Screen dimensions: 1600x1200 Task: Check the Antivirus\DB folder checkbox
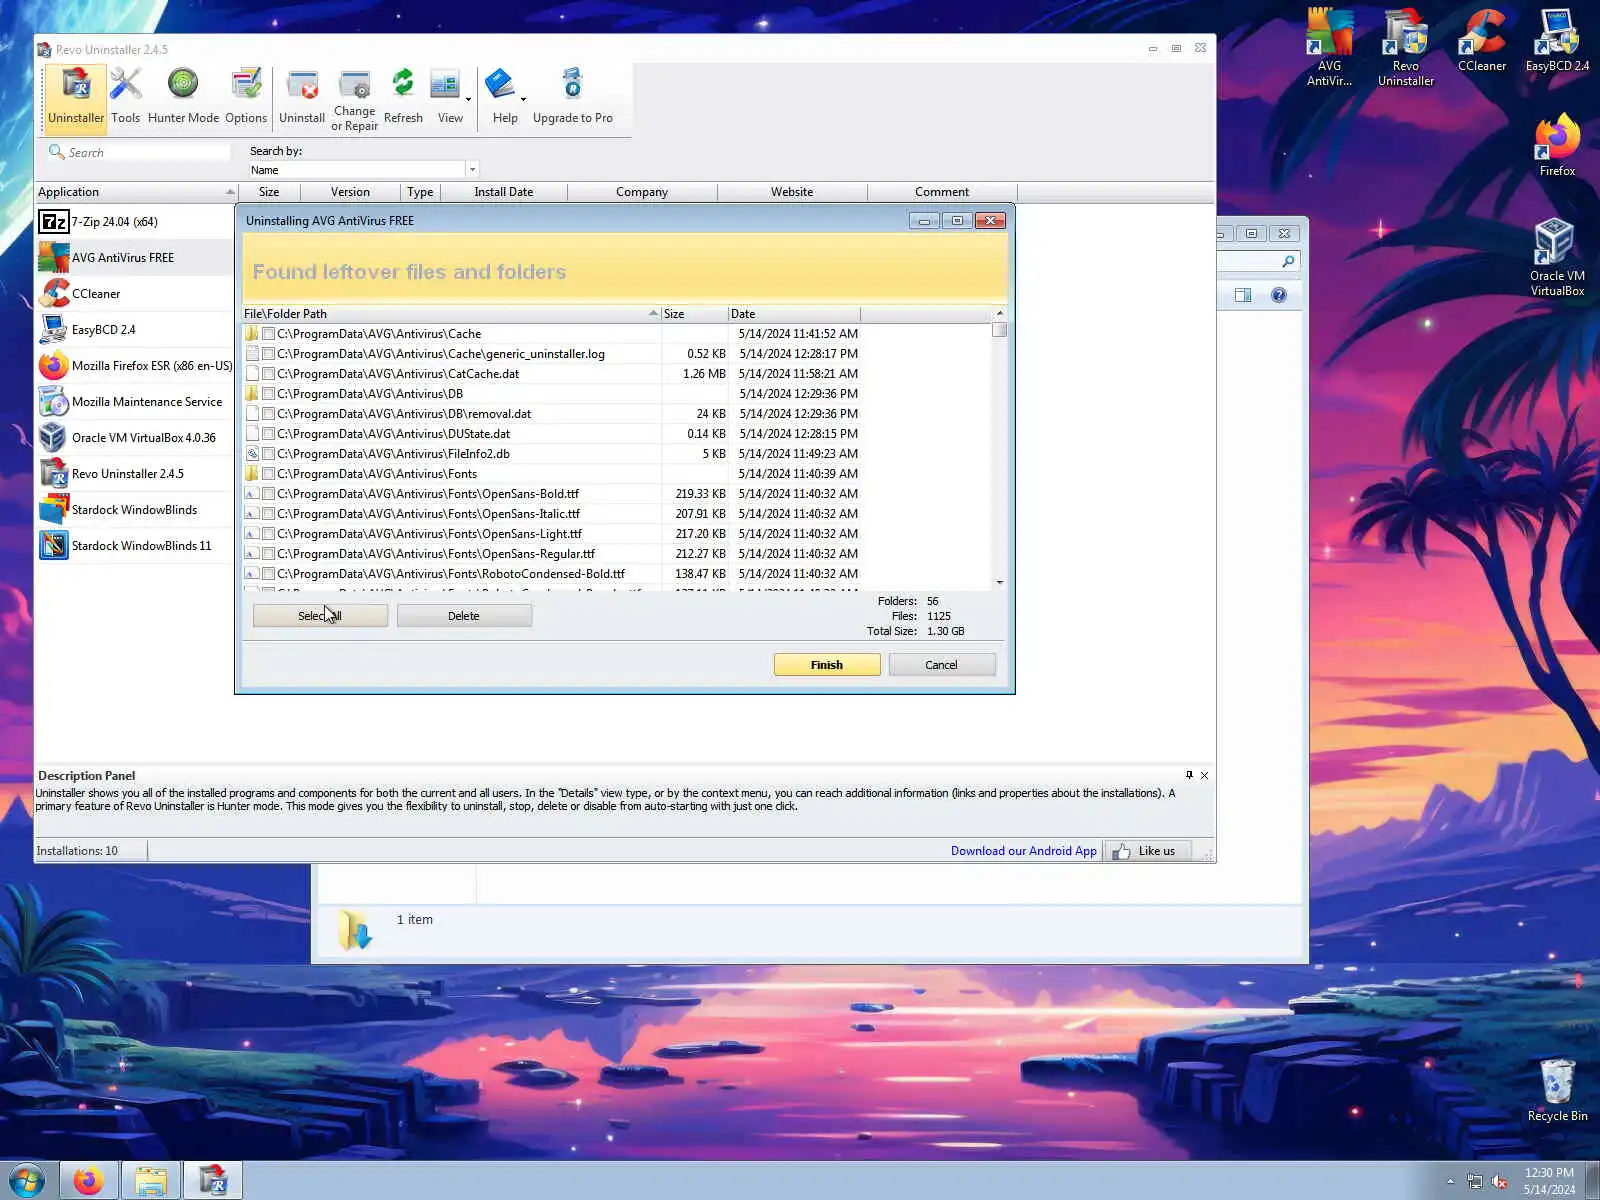pos(268,394)
